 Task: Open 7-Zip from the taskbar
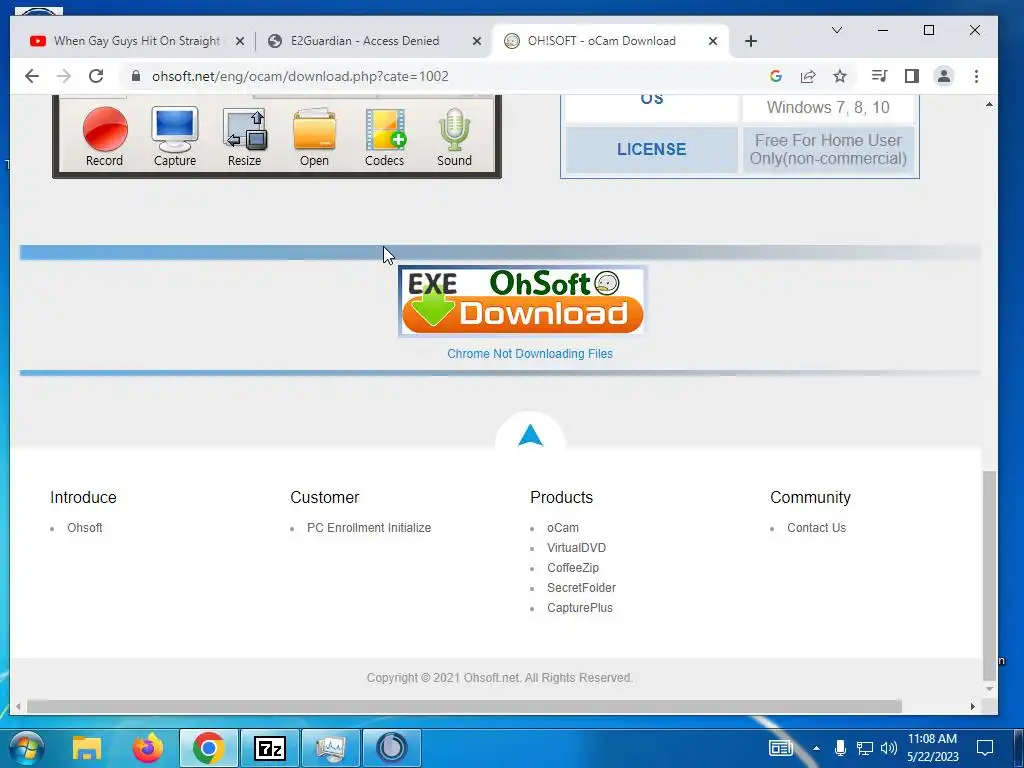coord(270,748)
